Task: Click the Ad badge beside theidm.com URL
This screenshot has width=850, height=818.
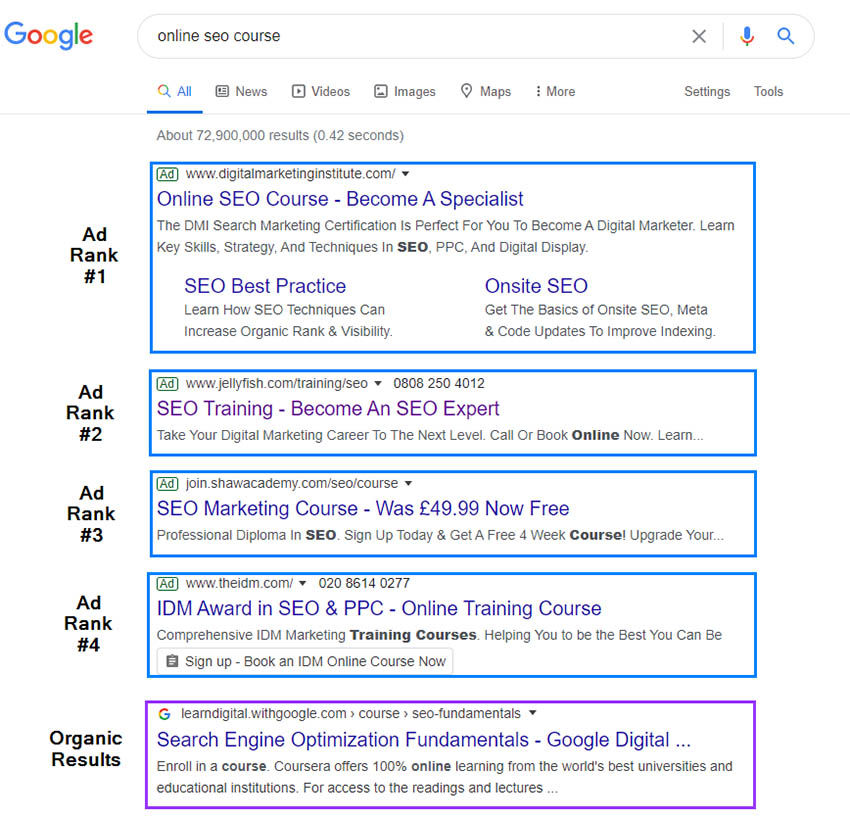Action: click(168, 583)
